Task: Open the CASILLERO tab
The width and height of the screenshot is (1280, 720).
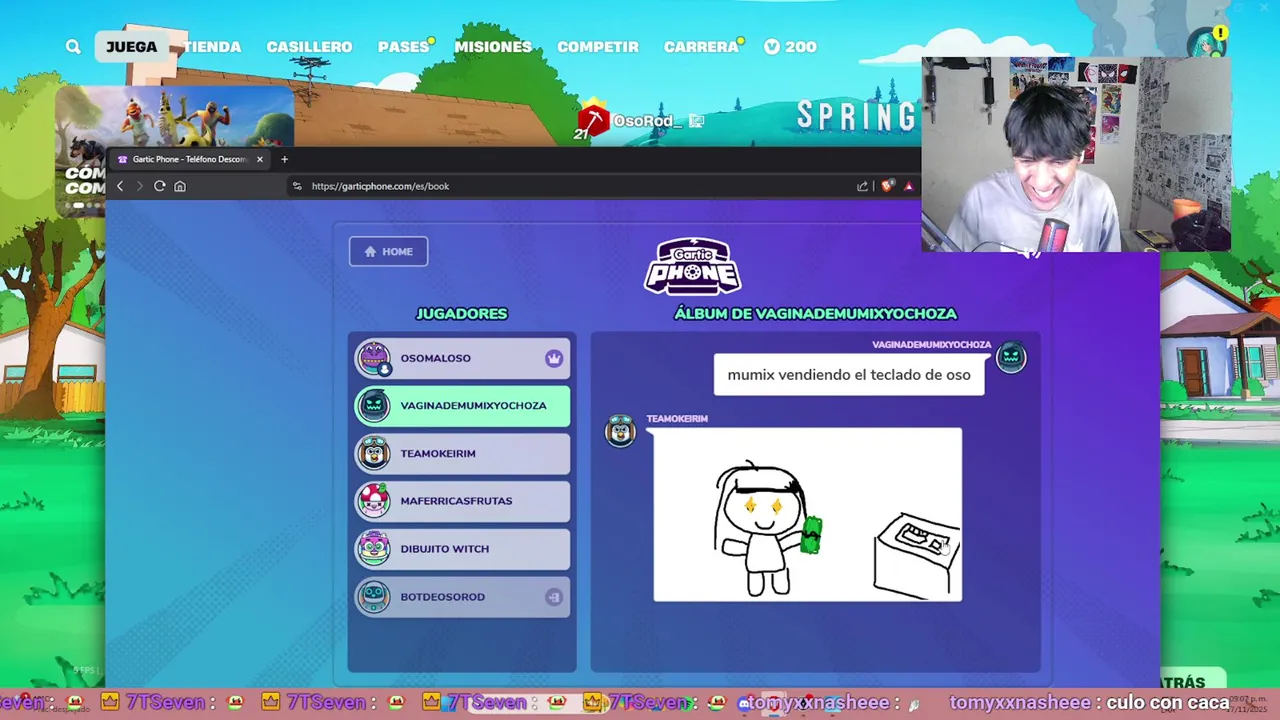Action: [309, 47]
